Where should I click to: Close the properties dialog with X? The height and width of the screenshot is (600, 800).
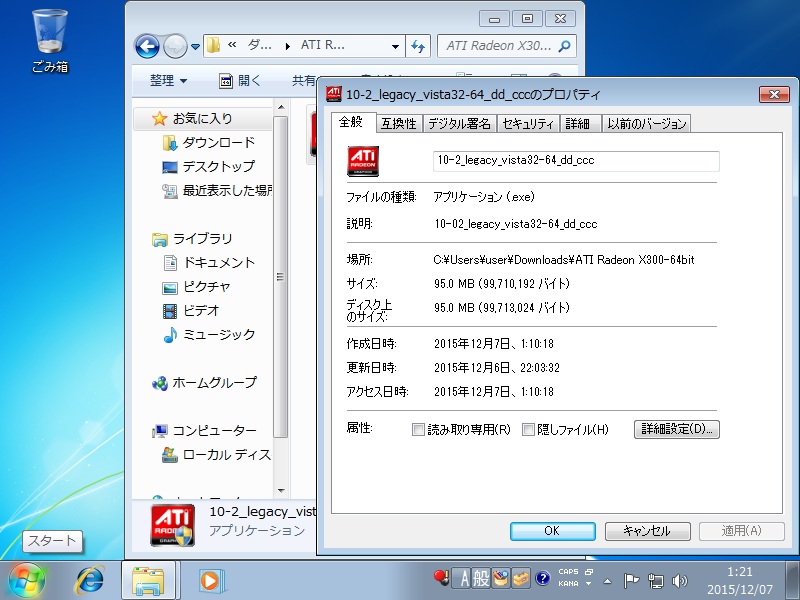(x=774, y=94)
